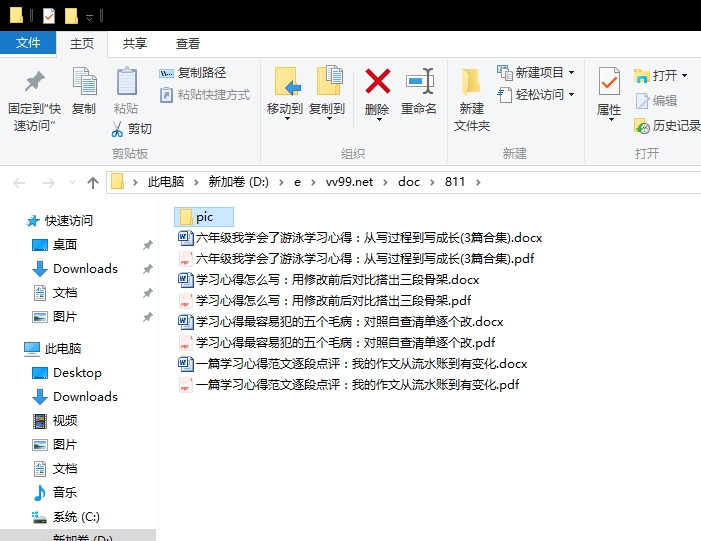
Task: Click the 811 breadcrumb segment
Action: (x=455, y=182)
